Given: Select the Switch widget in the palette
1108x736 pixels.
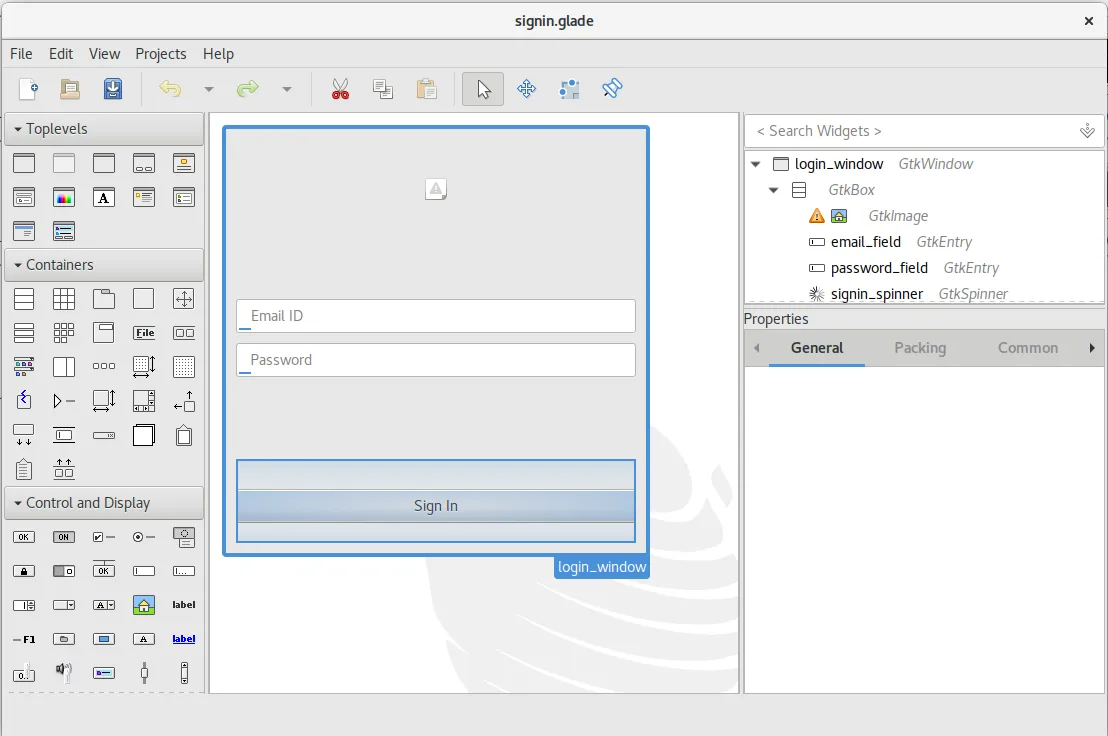Looking at the screenshot, I should pos(64,570).
